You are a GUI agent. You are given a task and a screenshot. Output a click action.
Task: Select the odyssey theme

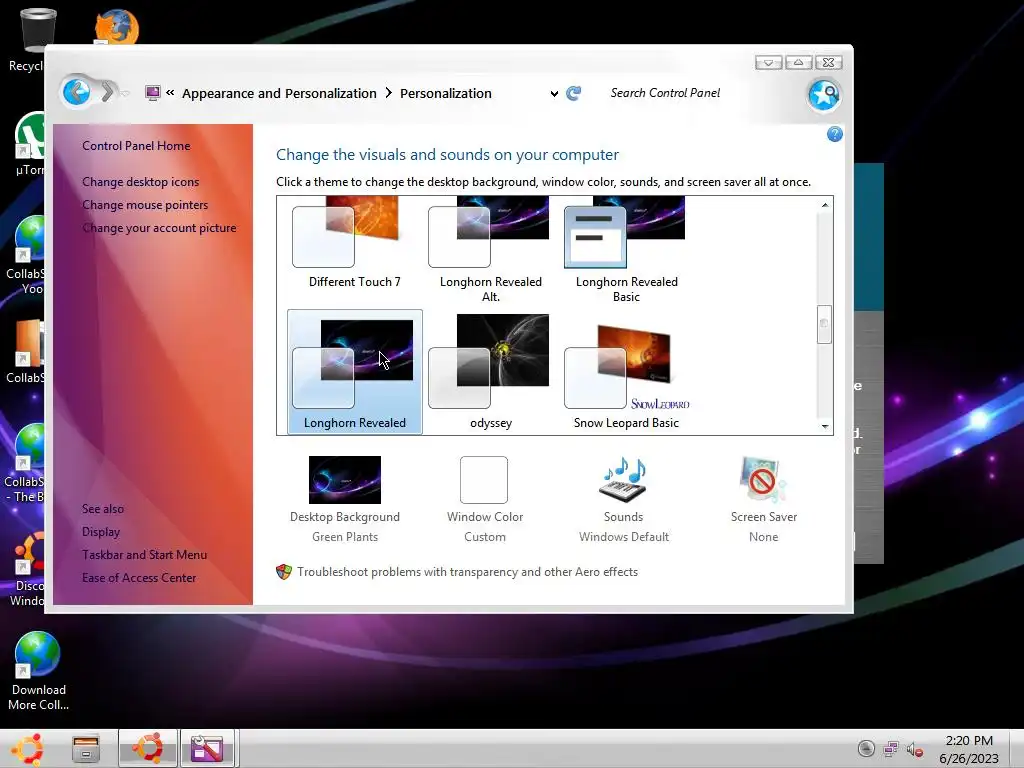[x=490, y=372]
